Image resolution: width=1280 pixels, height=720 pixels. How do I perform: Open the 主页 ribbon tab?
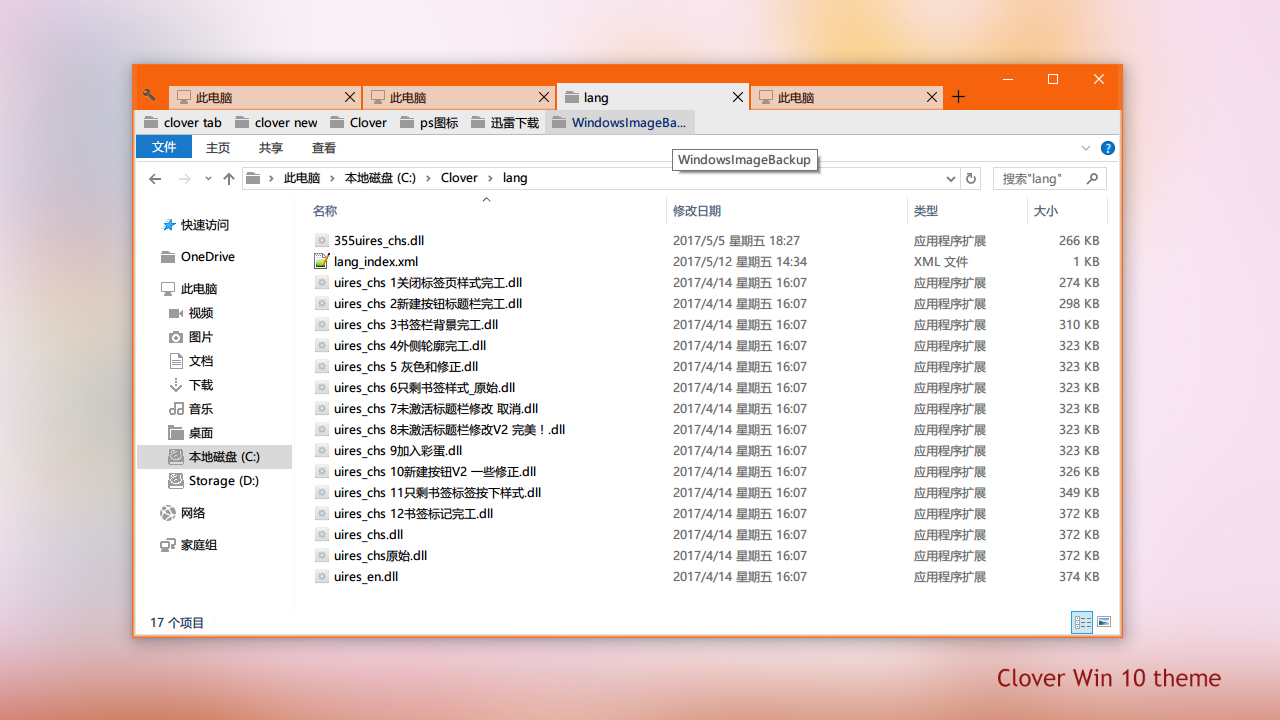pos(218,148)
